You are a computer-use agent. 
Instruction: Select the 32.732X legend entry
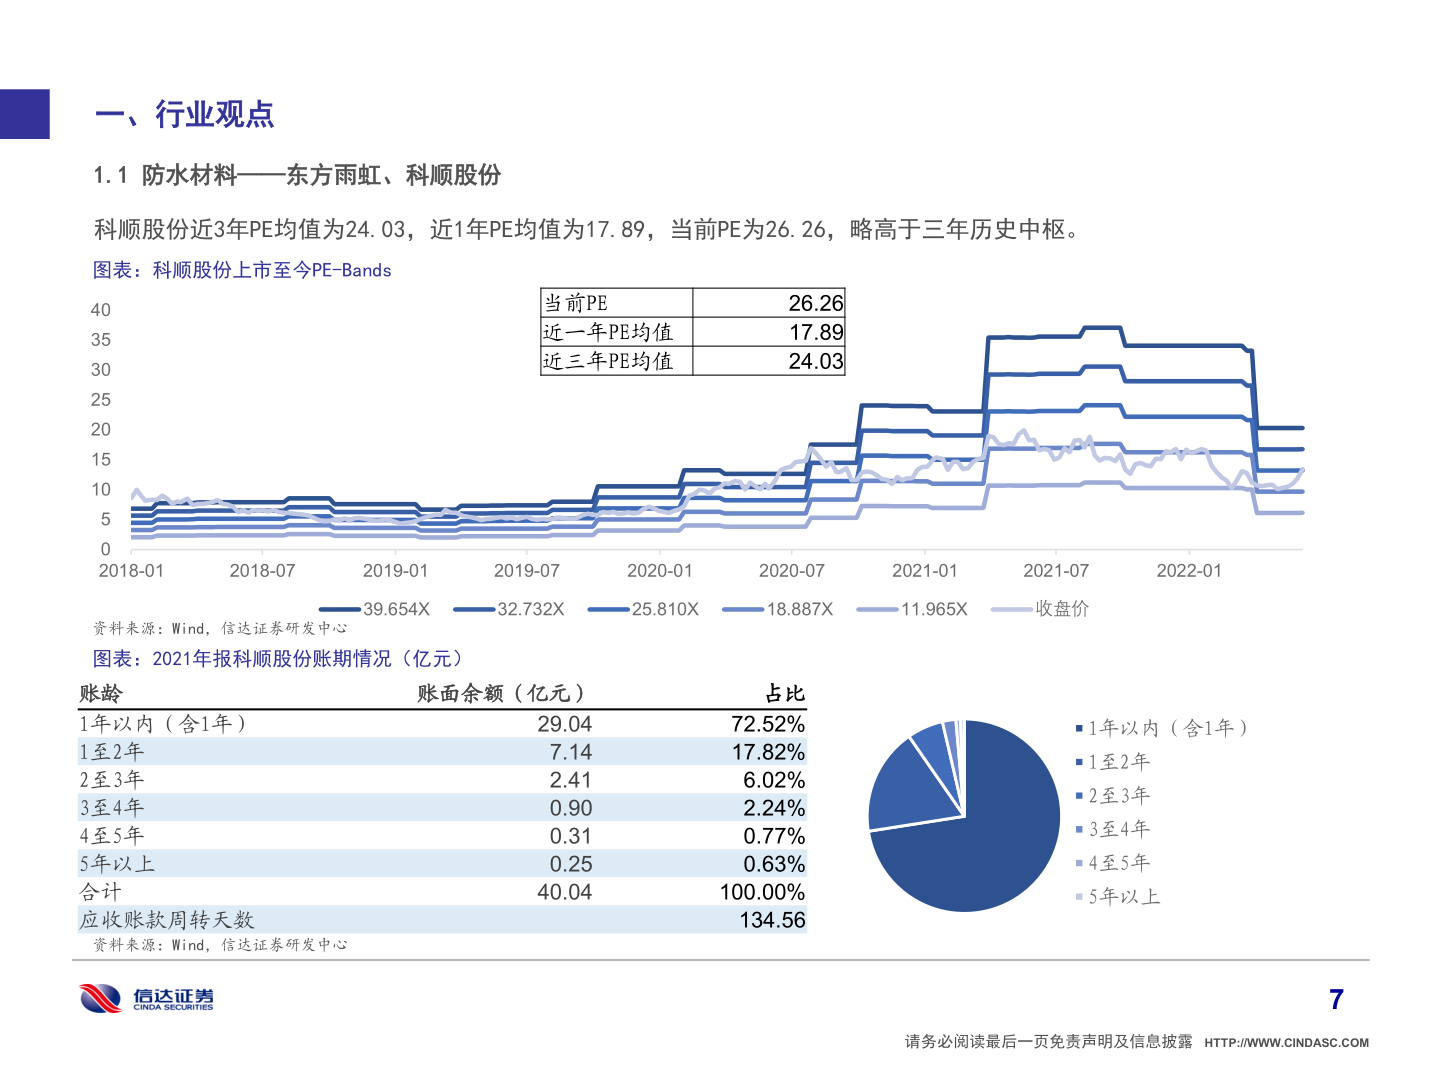click(x=509, y=609)
